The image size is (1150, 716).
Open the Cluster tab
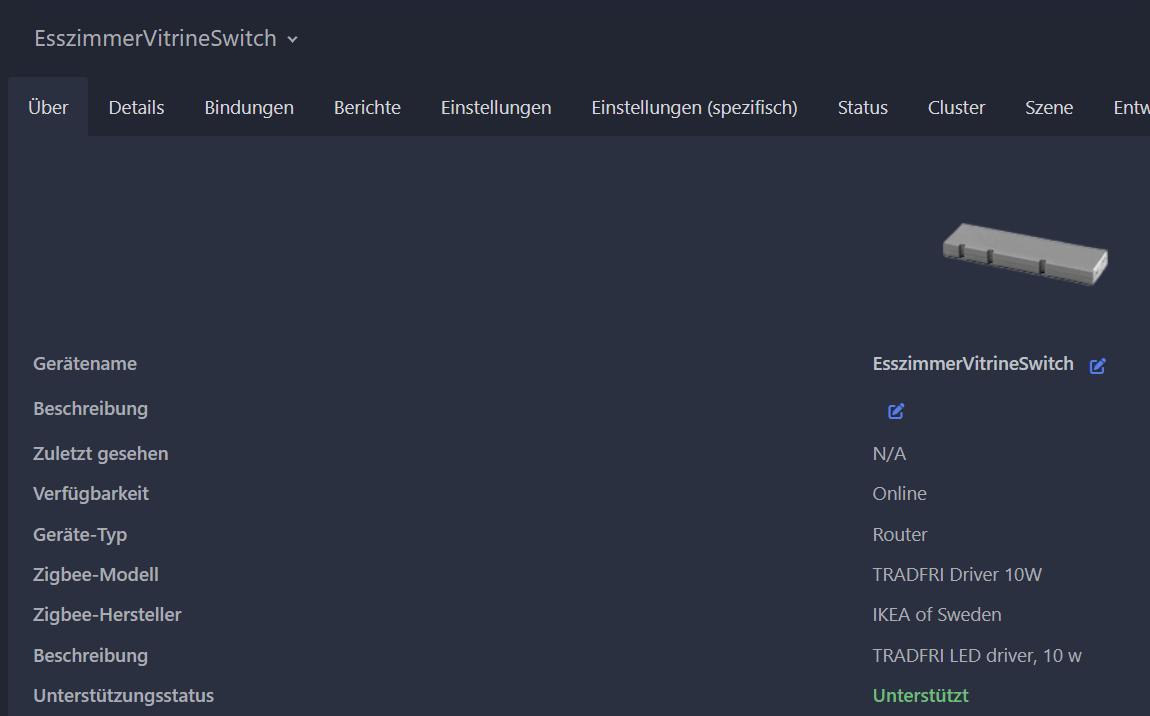(956, 107)
